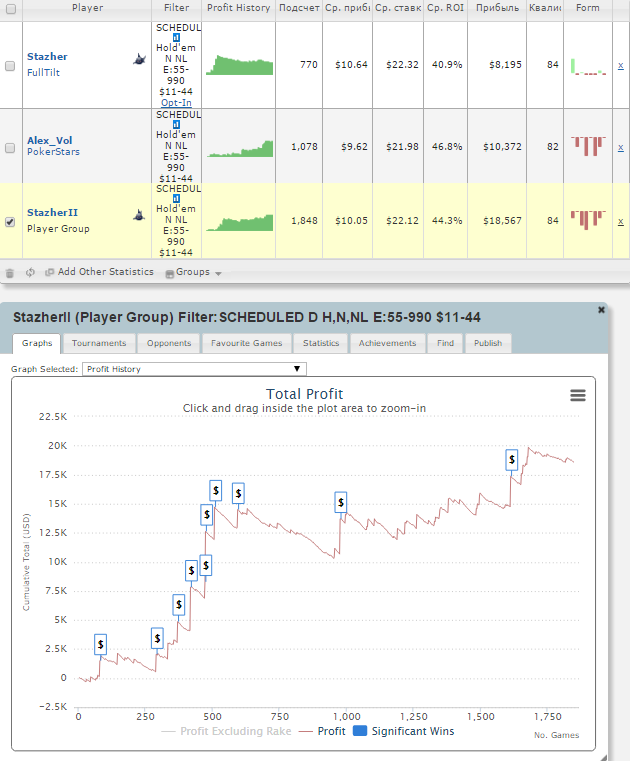Screen dimensions: 630x761
Task: Toggle Profit Excluding Rake legend series
Action: [226, 731]
